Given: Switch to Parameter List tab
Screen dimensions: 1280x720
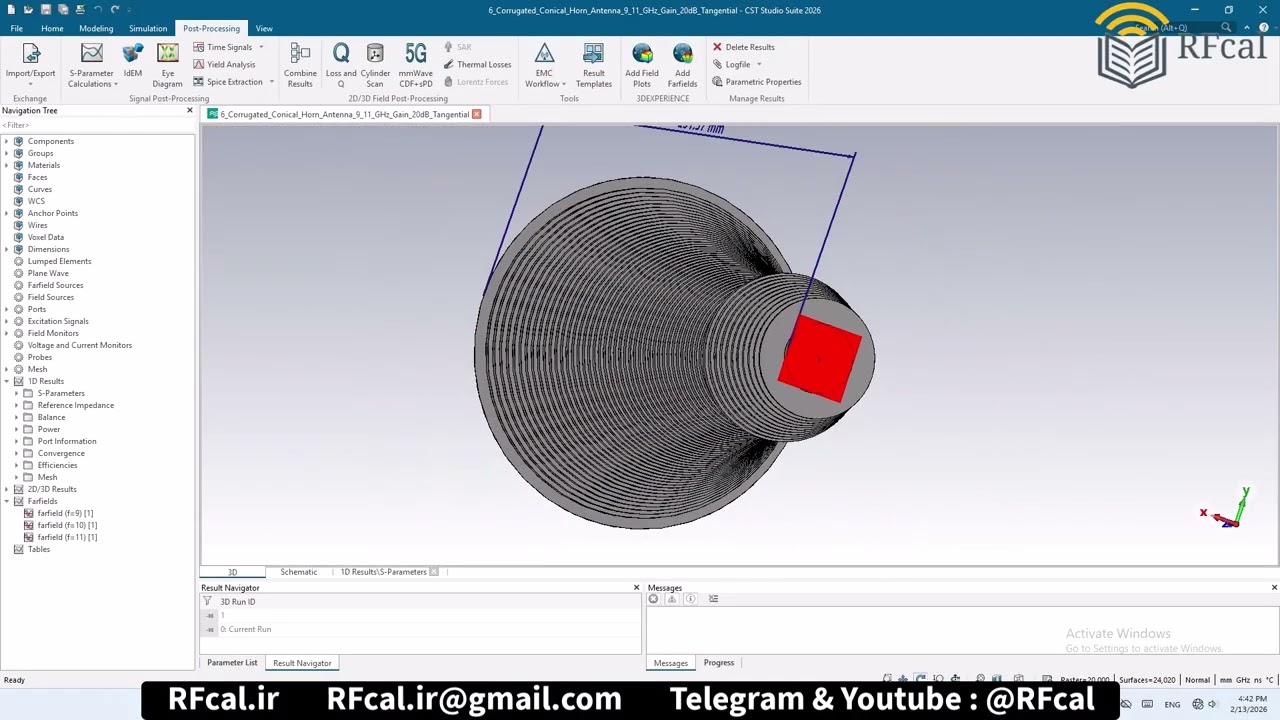Looking at the screenshot, I should (232, 663).
